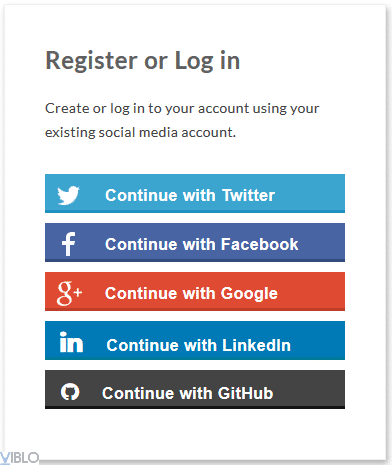392x465 pixels.
Task: Click the existing social media account line
Action: (140, 132)
